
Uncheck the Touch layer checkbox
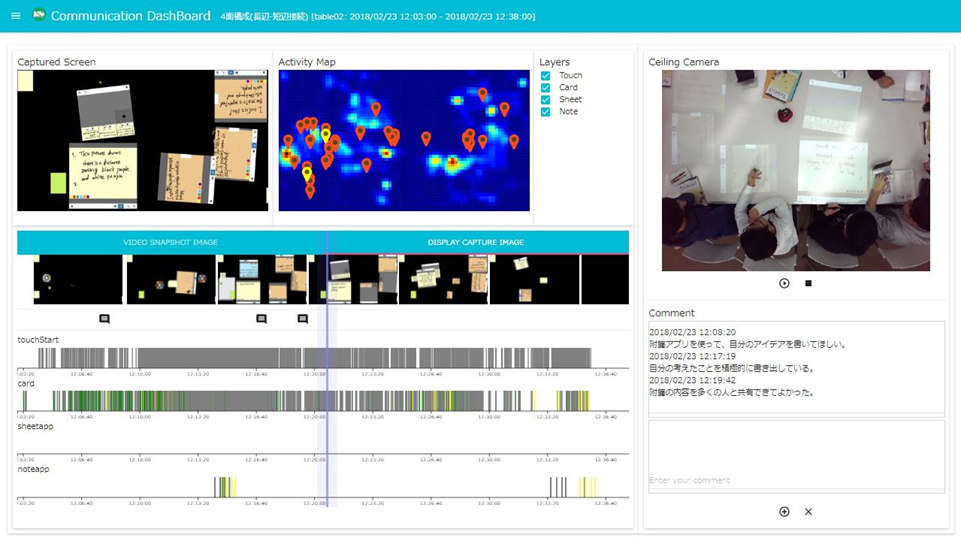click(545, 76)
